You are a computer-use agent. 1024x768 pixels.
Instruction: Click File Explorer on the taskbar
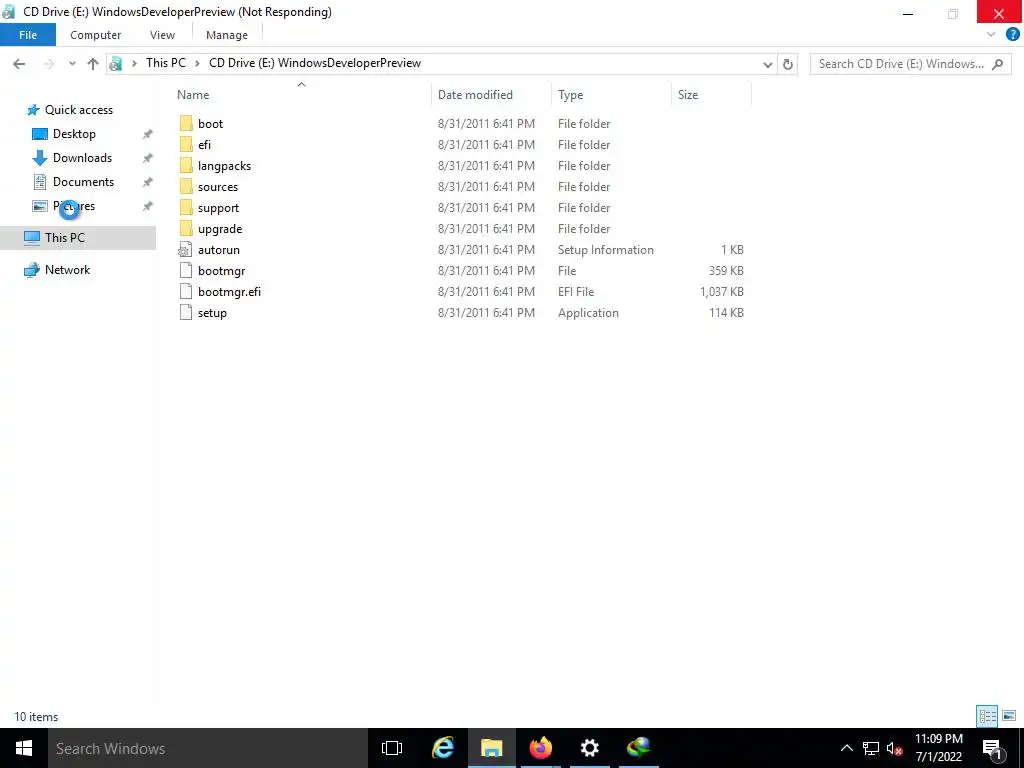pos(491,748)
